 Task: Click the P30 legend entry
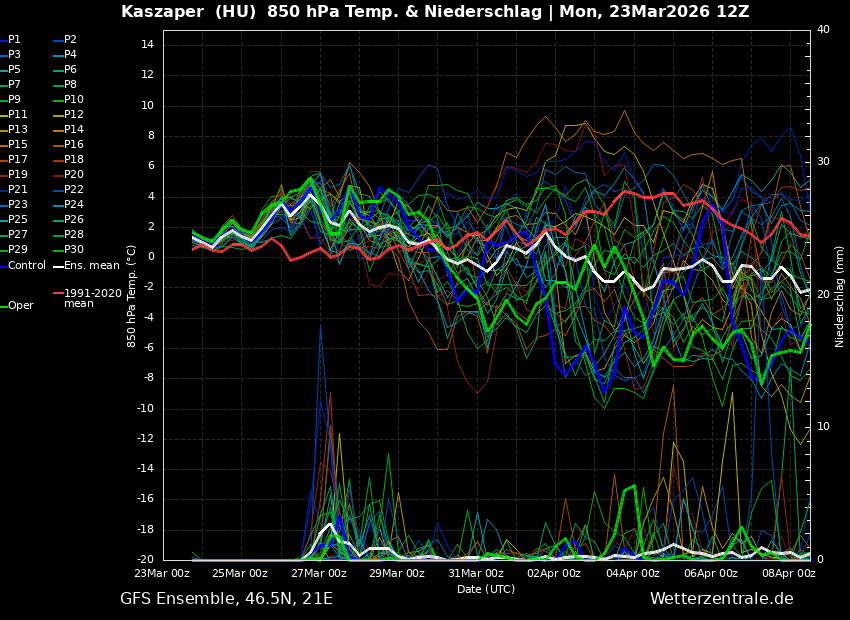(x=74, y=250)
